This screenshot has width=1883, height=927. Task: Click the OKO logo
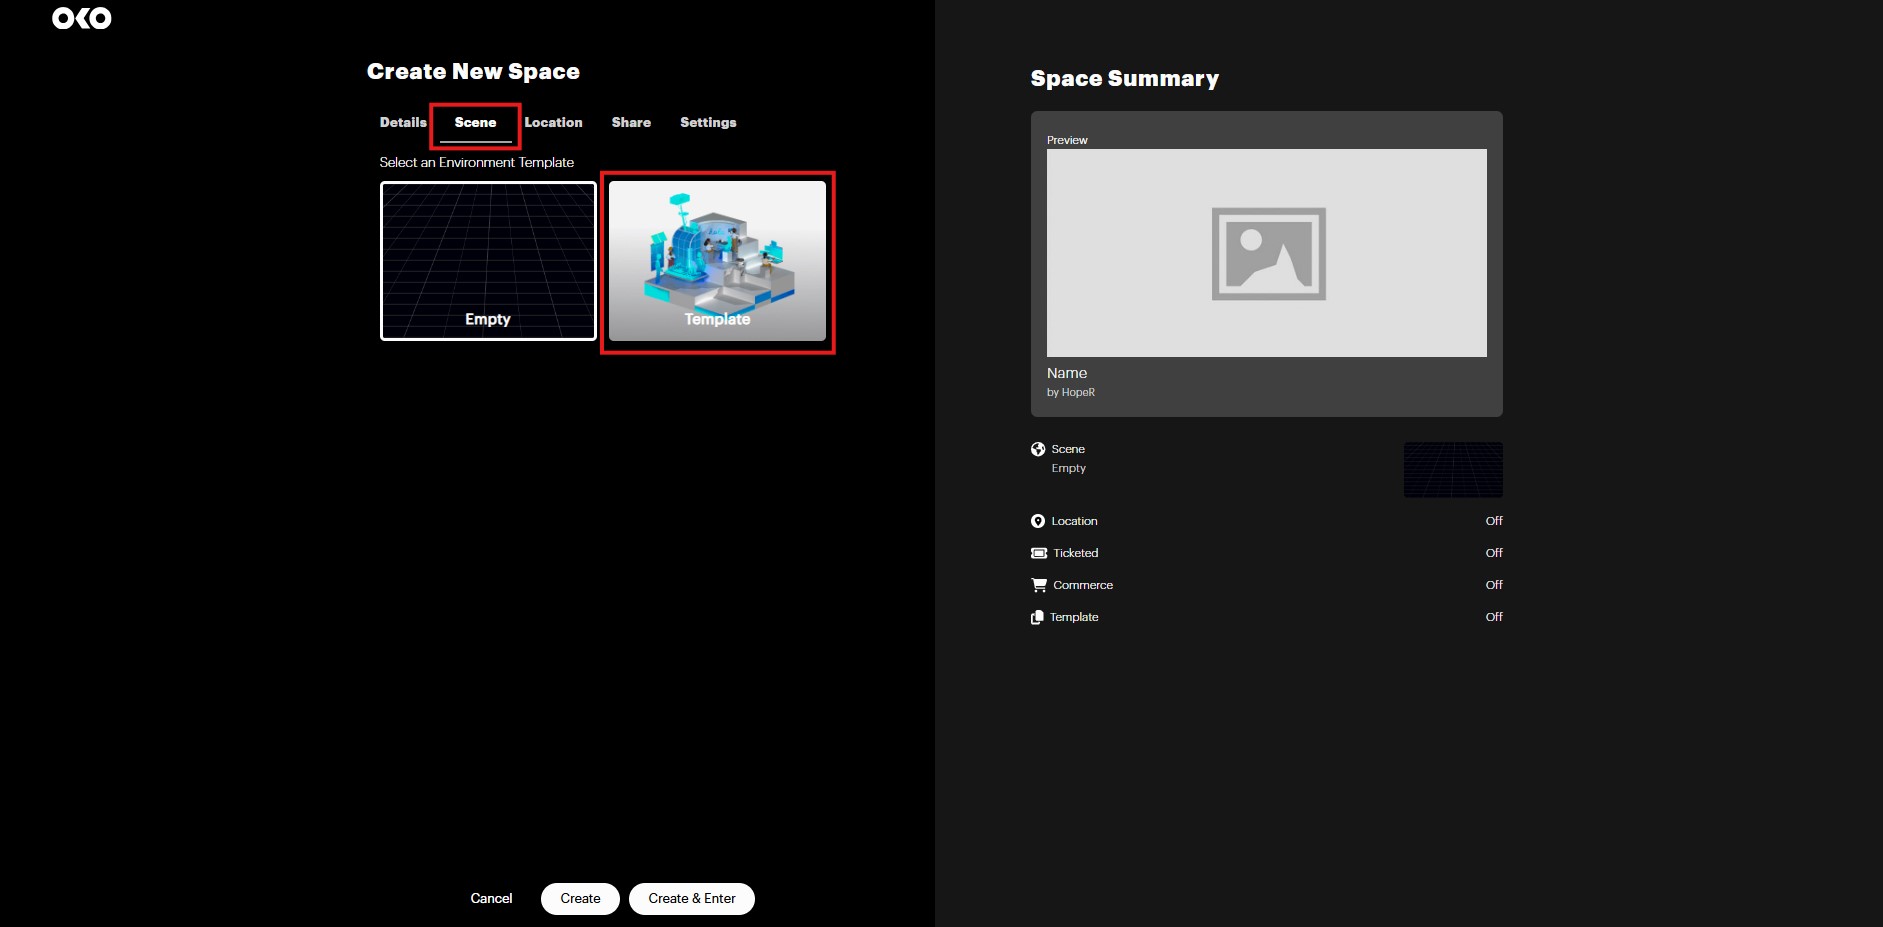(x=82, y=19)
